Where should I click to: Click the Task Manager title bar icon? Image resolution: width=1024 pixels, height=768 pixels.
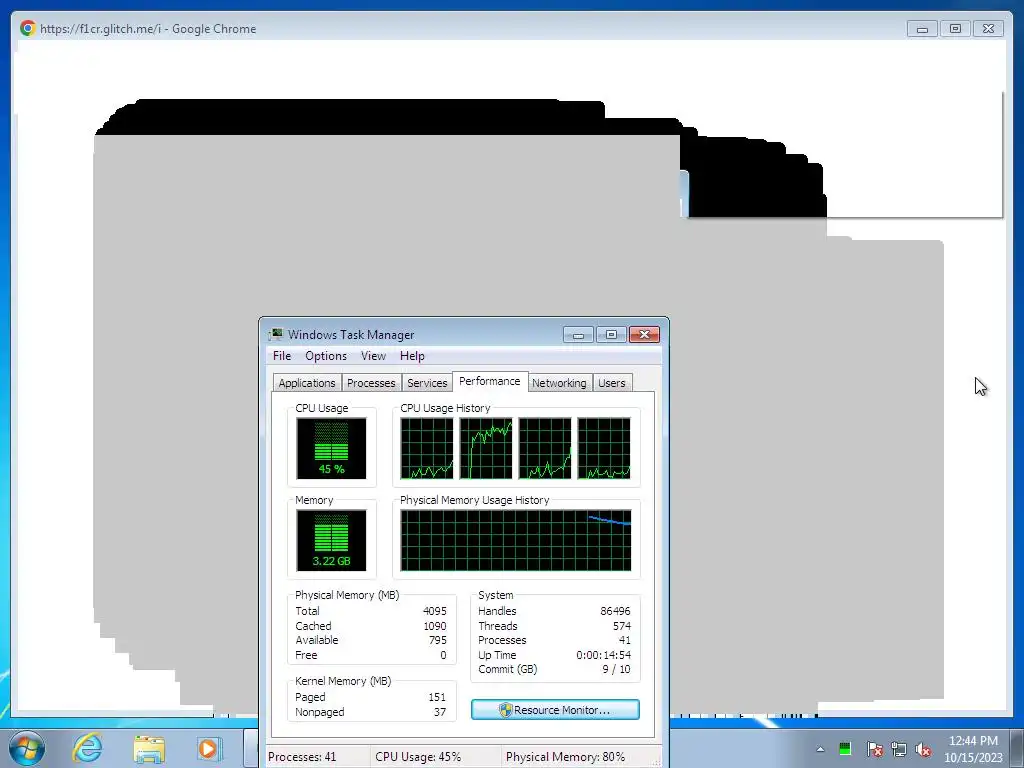click(x=276, y=334)
